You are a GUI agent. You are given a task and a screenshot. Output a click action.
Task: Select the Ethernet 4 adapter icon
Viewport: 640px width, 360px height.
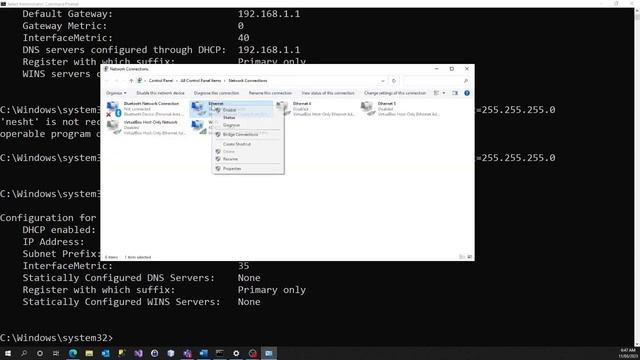point(283,109)
